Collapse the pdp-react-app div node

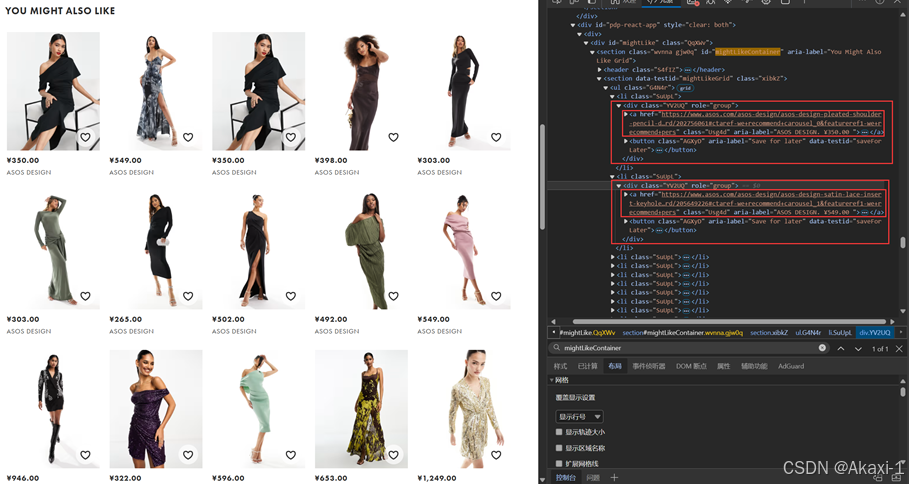click(x=573, y=25)
